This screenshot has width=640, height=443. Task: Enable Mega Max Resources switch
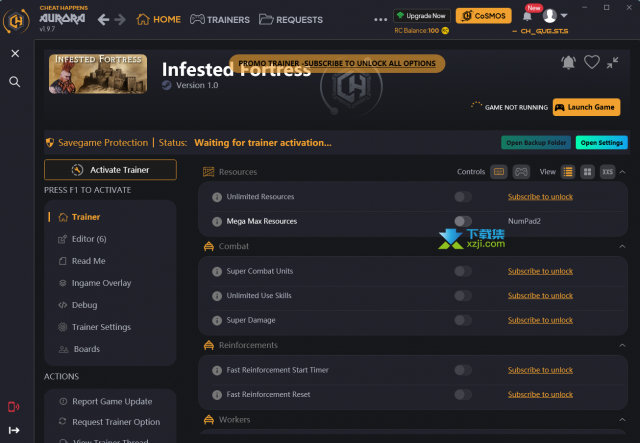(463, 221)
